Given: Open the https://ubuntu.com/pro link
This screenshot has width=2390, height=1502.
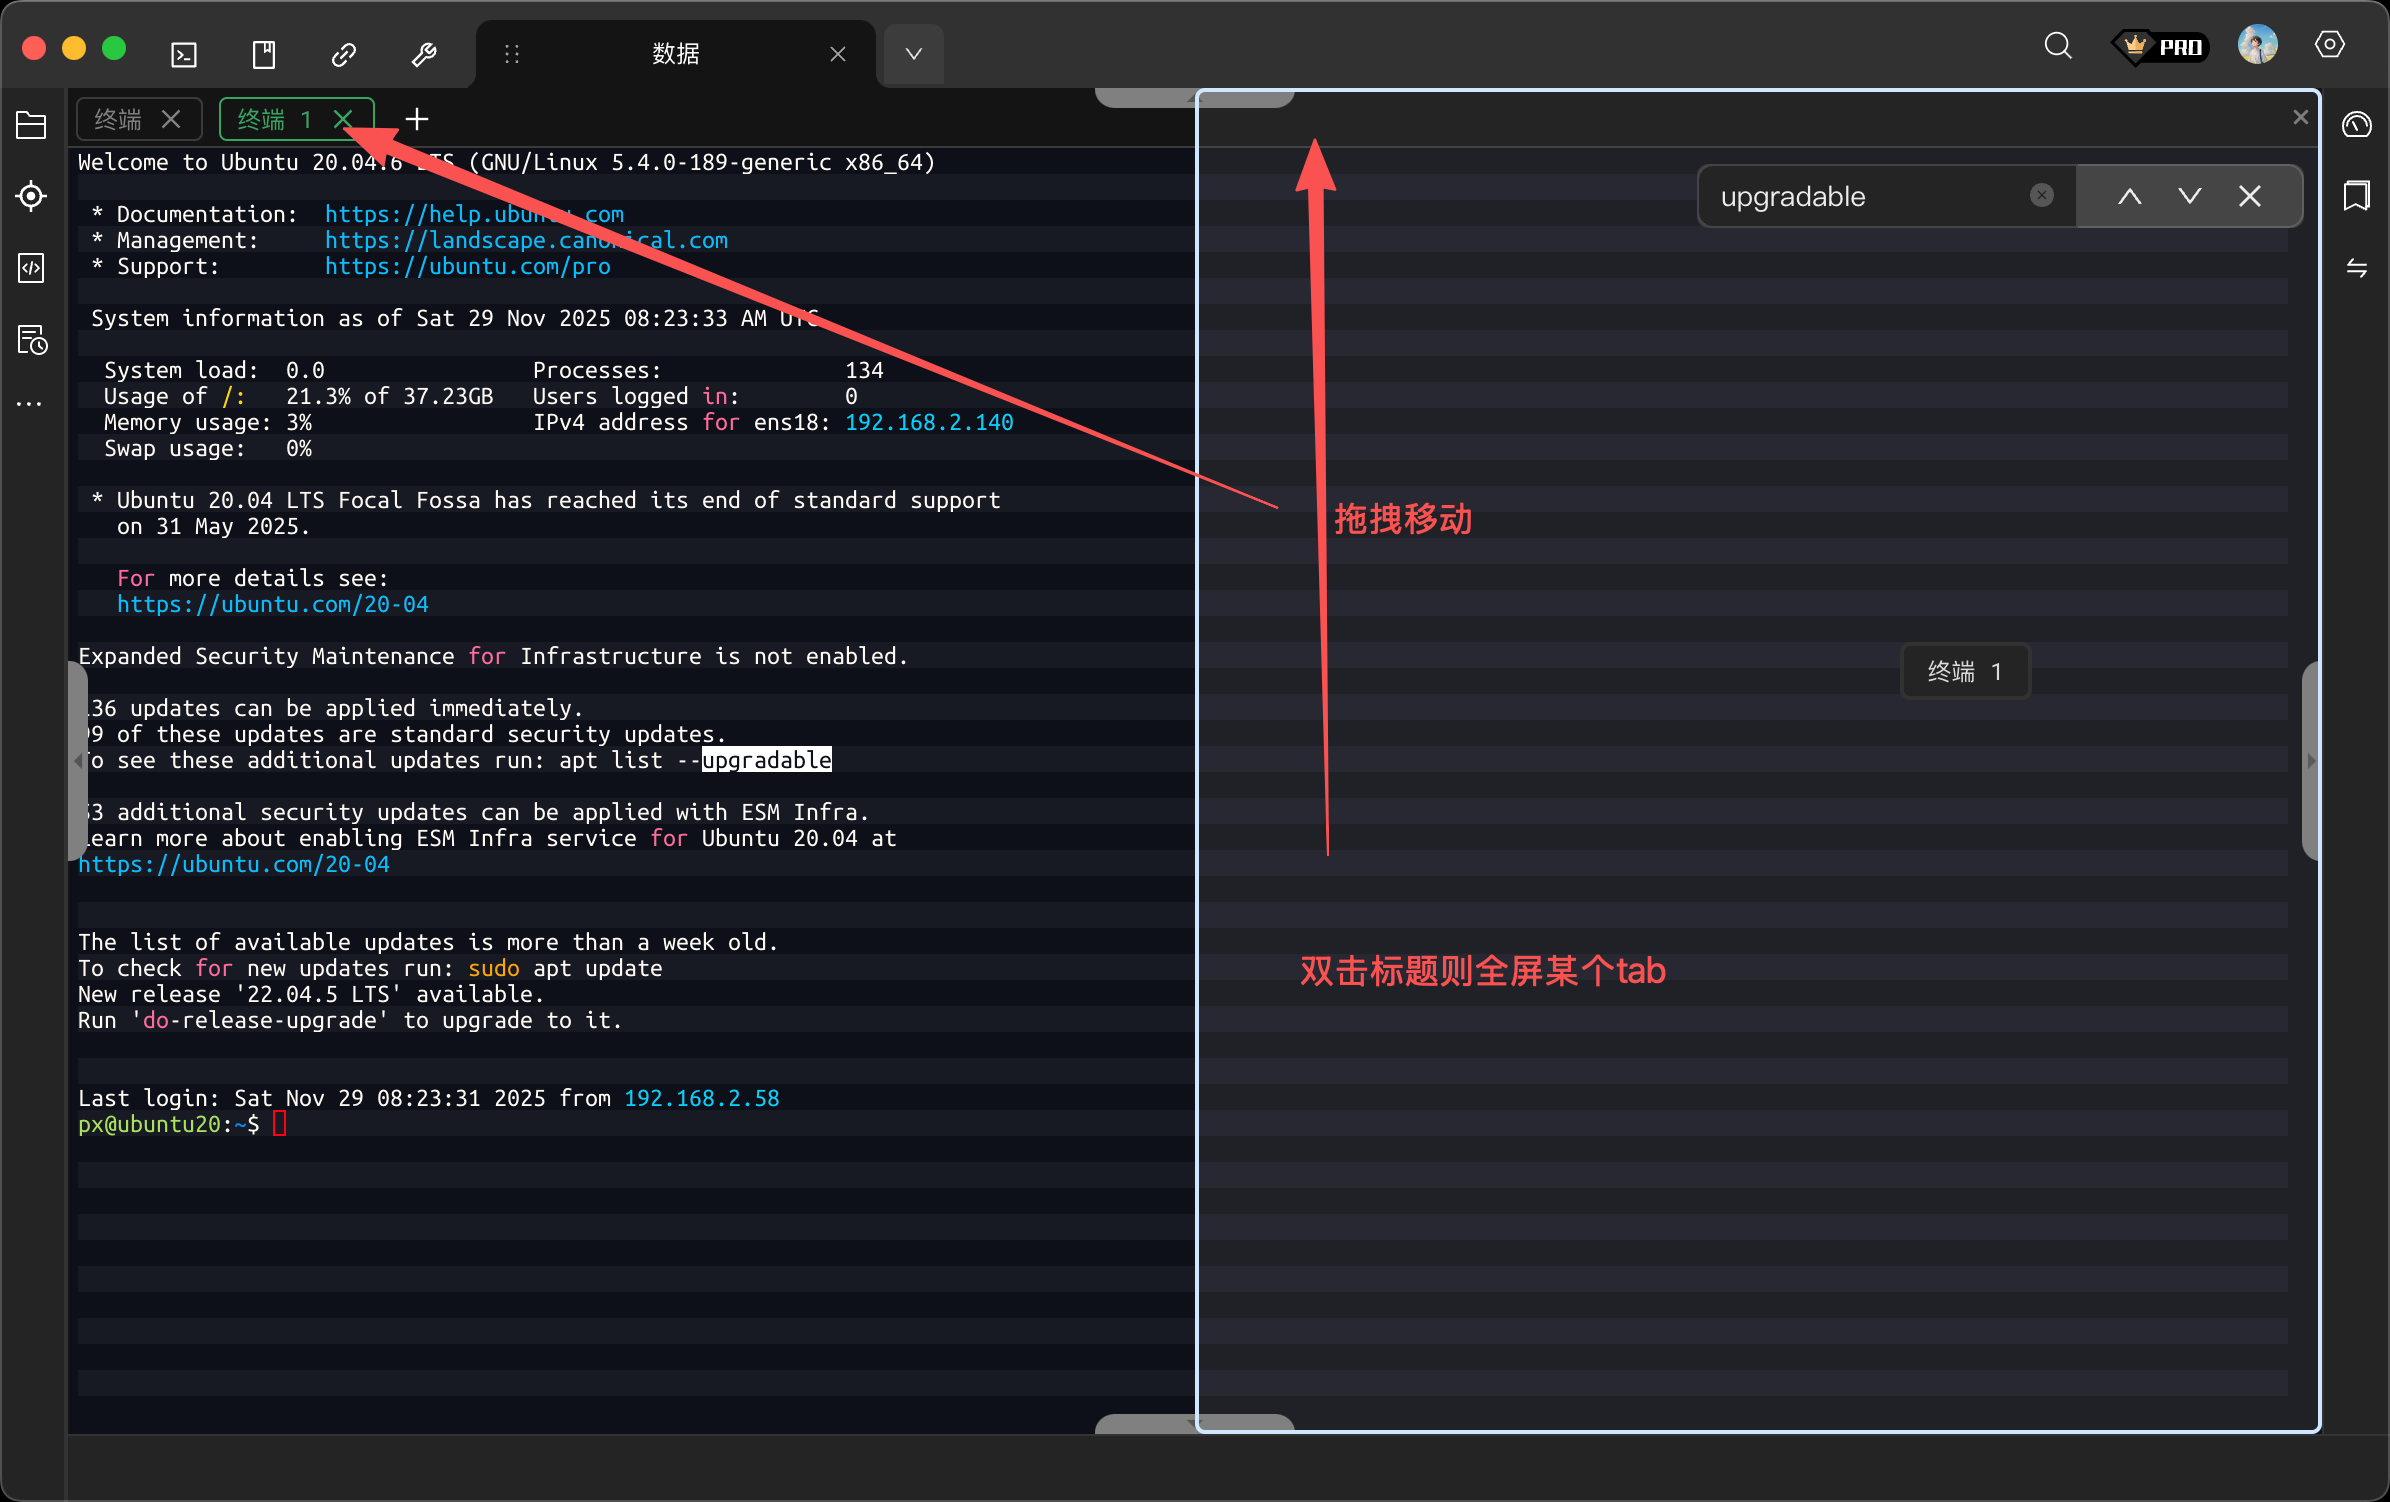Looking at the screenshot, I should pos(467,266).
